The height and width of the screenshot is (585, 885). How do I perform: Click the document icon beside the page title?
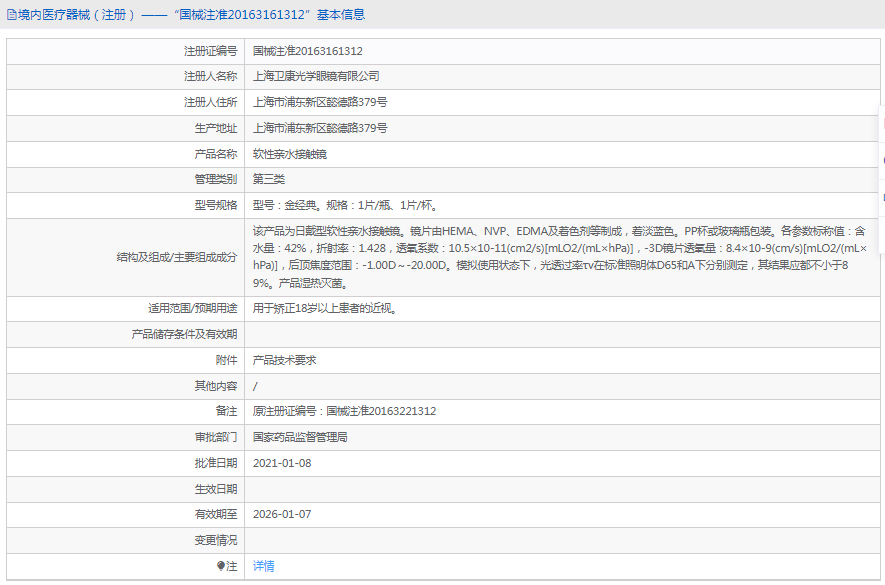point(12,15)
